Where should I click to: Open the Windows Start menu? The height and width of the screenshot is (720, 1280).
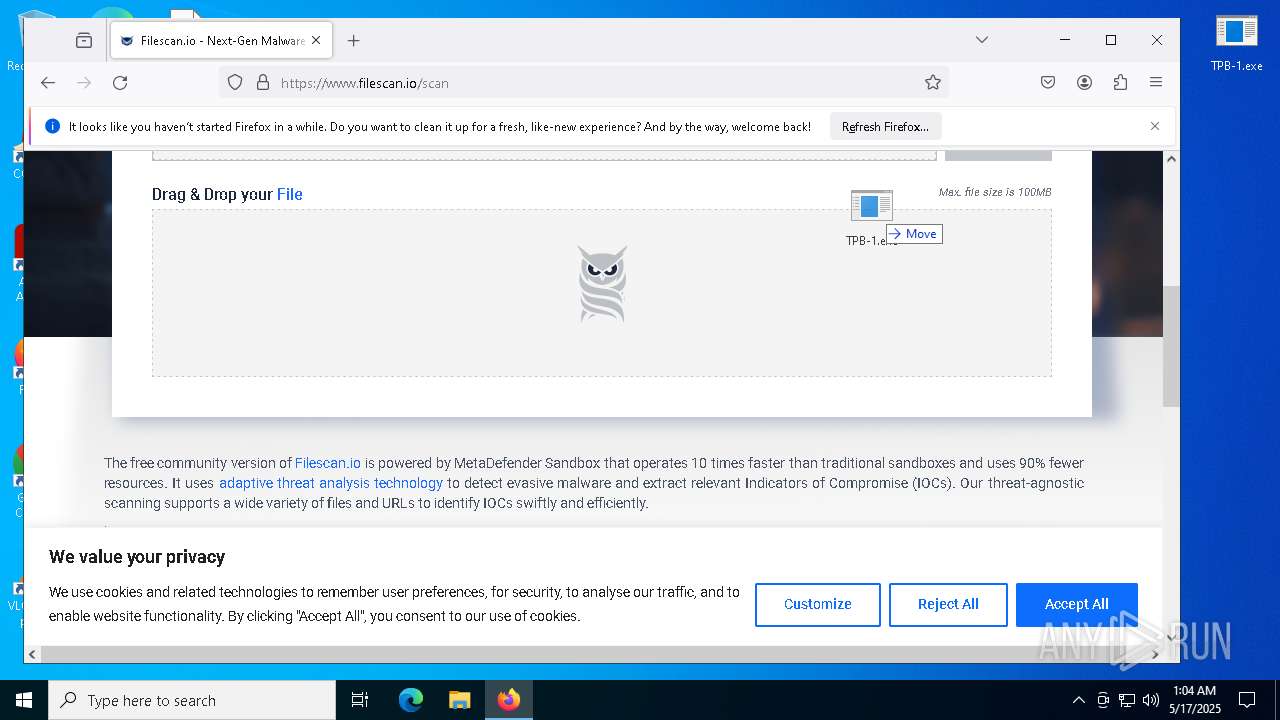tap(24, 700)
